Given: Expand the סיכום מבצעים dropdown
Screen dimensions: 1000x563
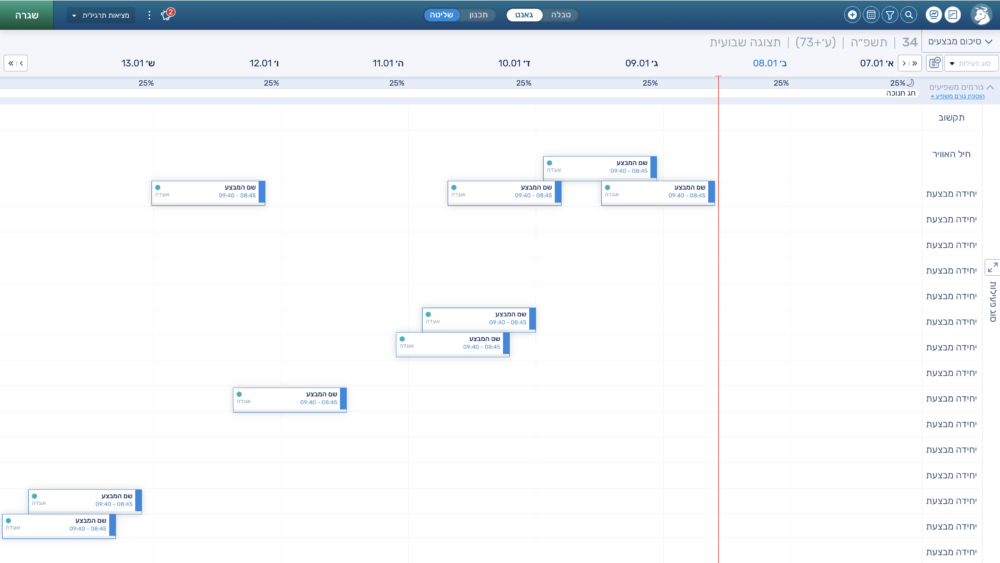Looking at the screenshot, I should point(960,41).
